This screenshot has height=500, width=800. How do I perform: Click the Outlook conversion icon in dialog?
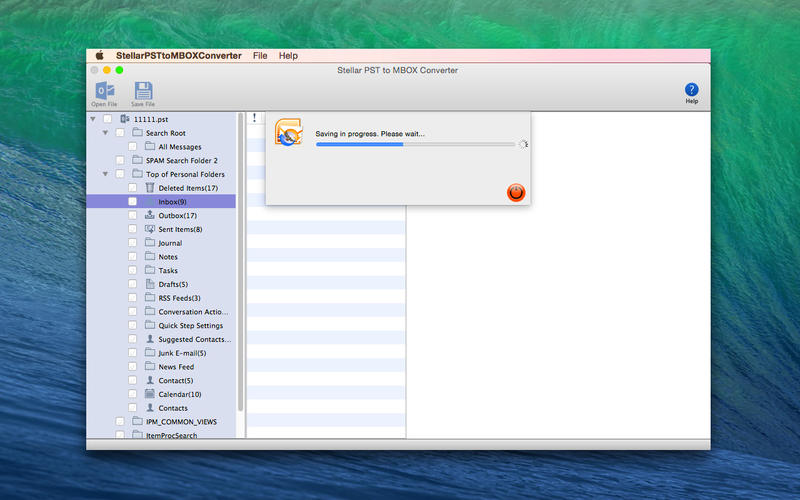click(x=288, y=132)
